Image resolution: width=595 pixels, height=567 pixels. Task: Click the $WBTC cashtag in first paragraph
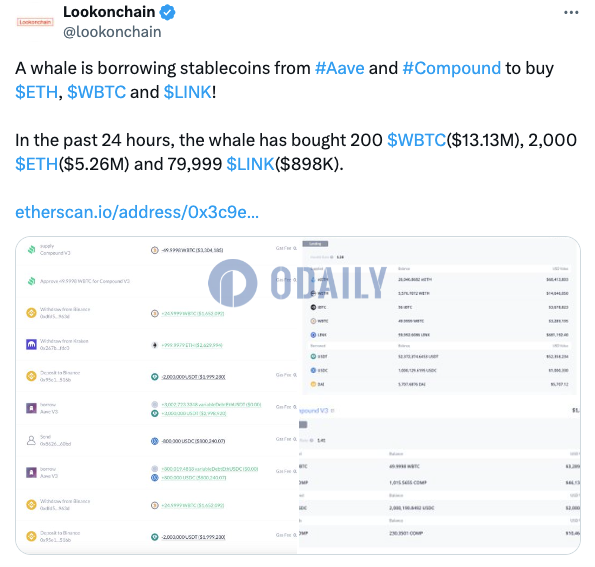pos(96,92)
